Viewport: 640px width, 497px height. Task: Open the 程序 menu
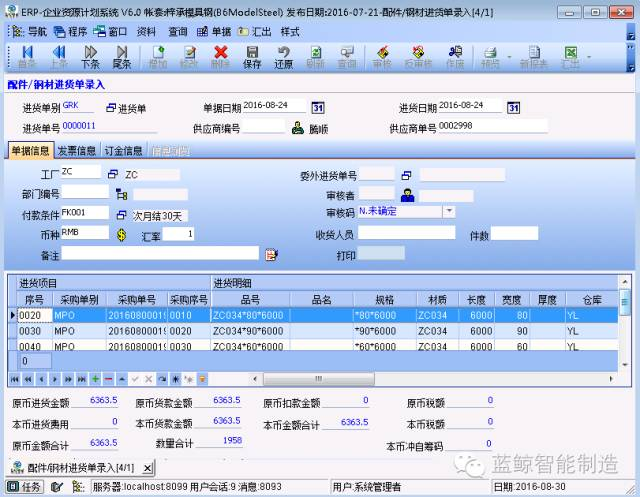(x=71, y=31)
